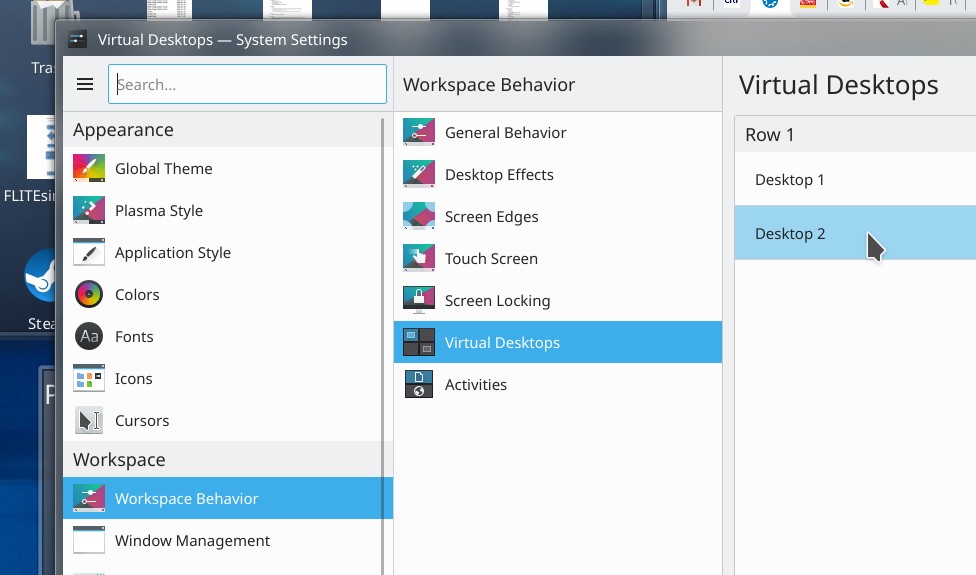The image size is (976, 575).
Task: Click the Fonts Aa icon
Action: click(x=89, y=336)
